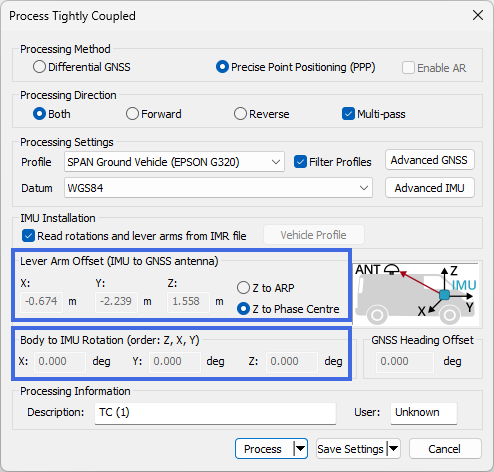Open Advanced GNSS settings

click(430, 160)
